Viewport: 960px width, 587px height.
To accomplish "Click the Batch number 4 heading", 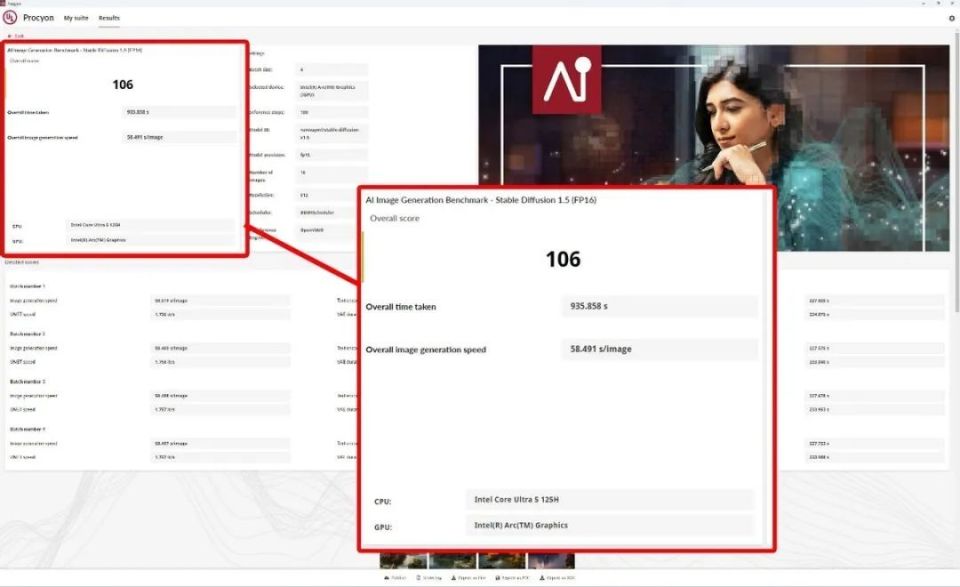I will click(x=27, y=430).
